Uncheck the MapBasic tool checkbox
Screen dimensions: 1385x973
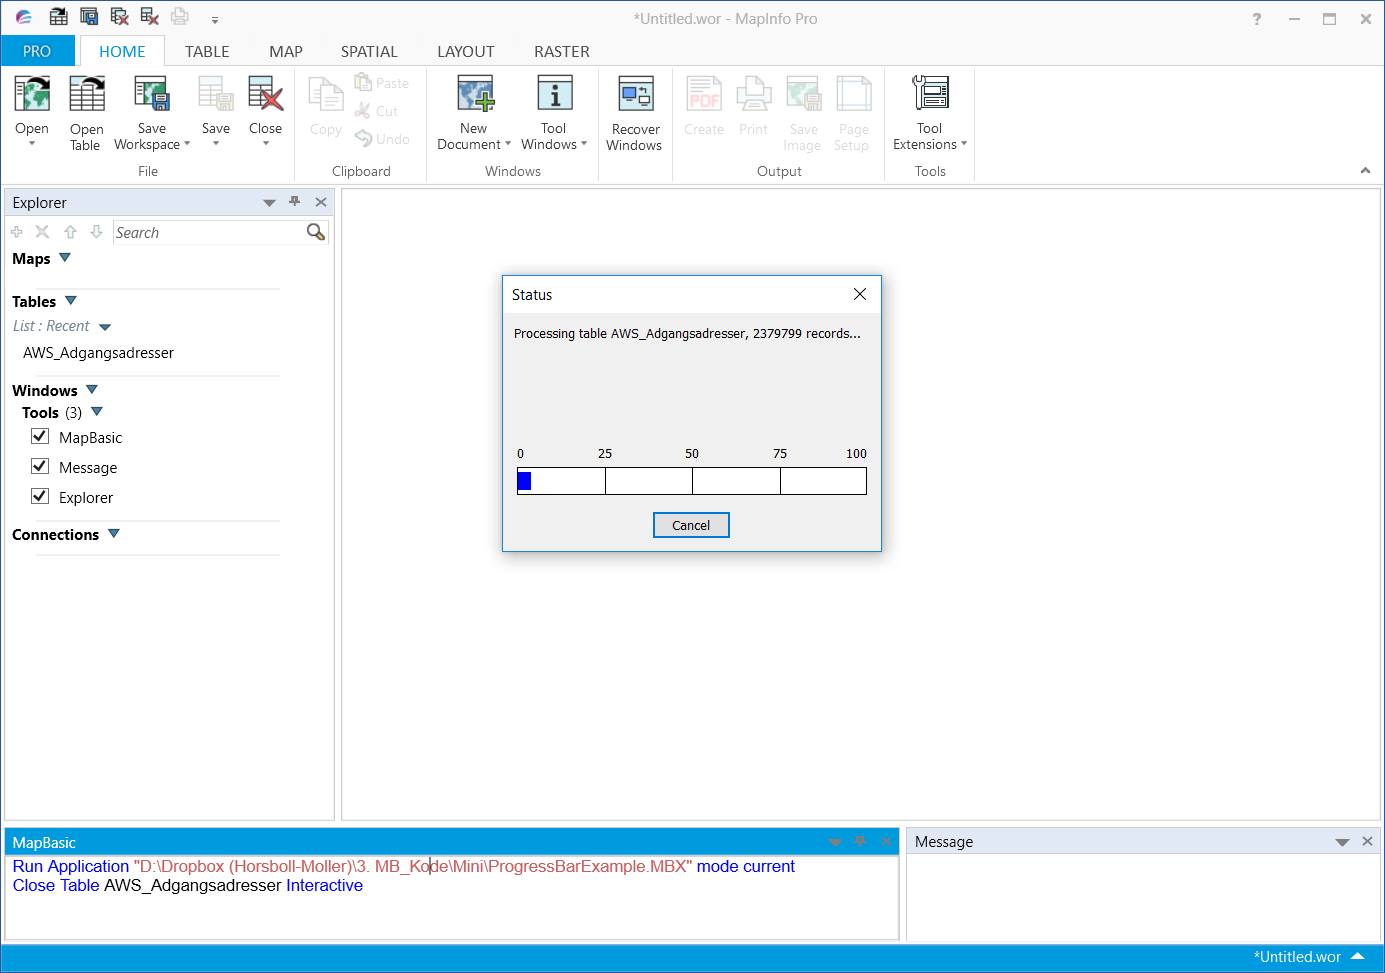point(39,436)
